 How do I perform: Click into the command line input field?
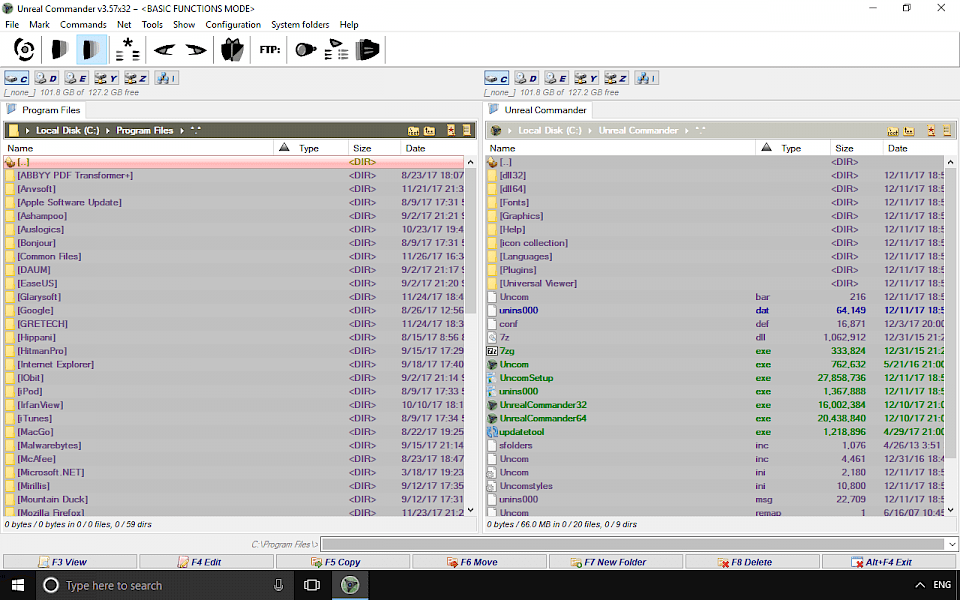(633, 544)
